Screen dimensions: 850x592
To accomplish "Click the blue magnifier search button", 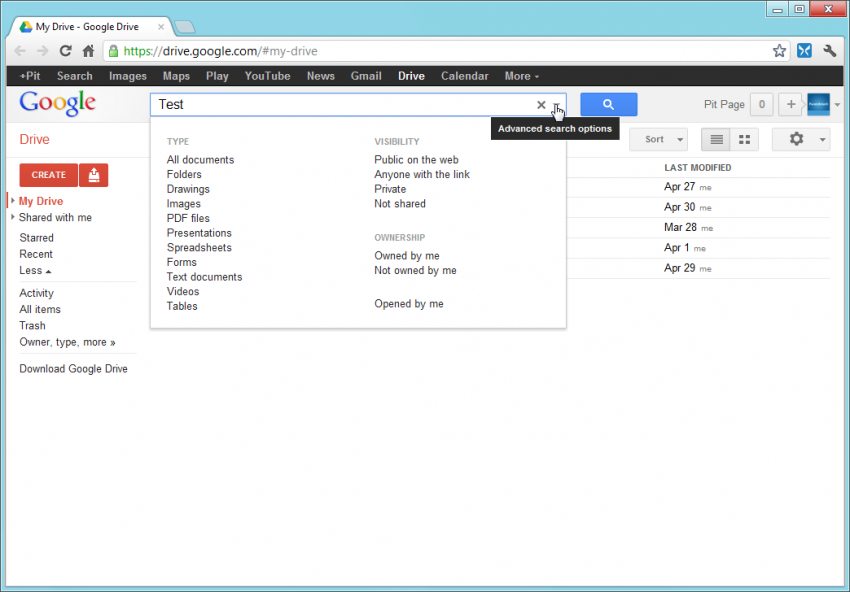I will coord(609,105).
